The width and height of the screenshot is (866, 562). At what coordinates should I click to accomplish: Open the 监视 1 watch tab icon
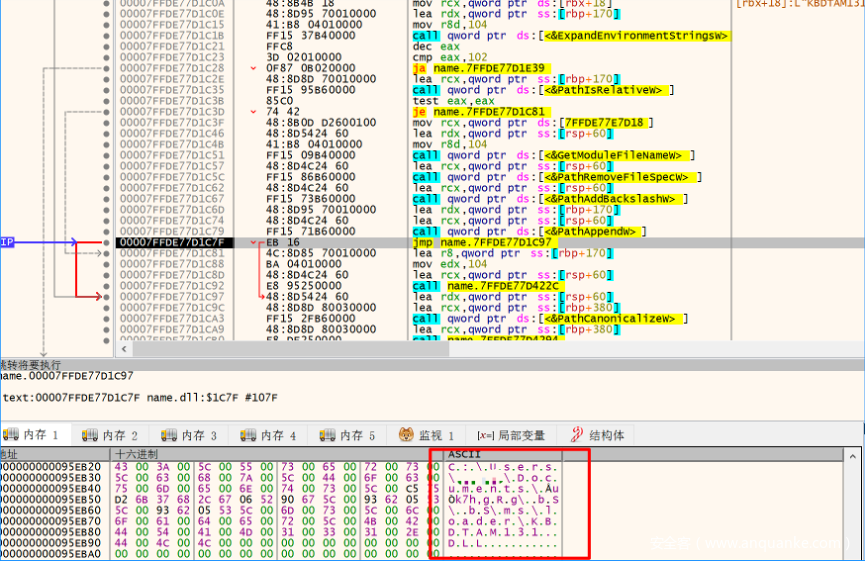click(407, 435)
